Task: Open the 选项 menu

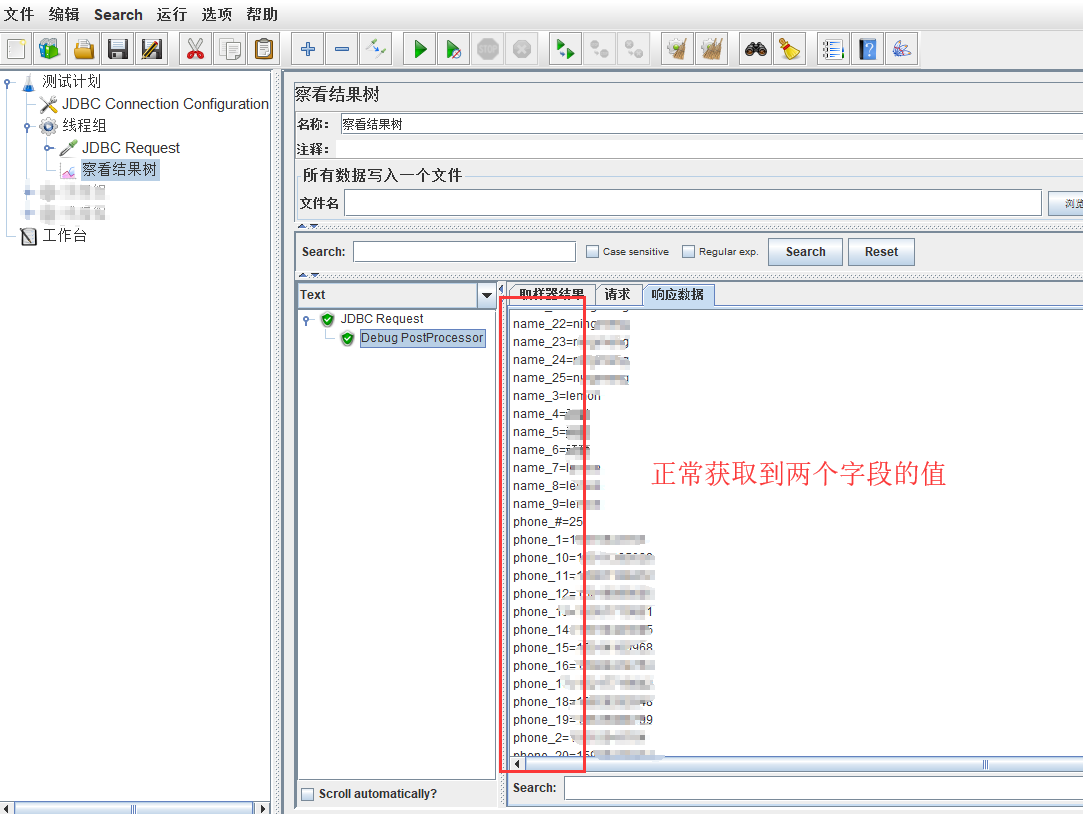Action: coord(216,14)
